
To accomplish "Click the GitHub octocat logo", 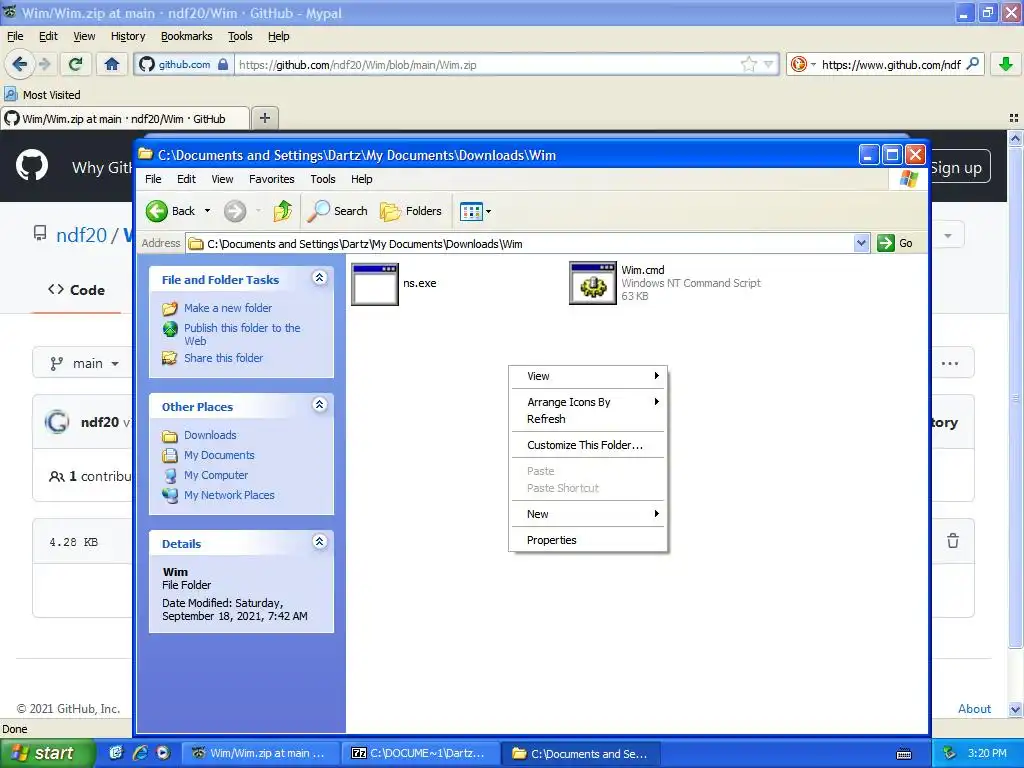I will coord(31,165).
